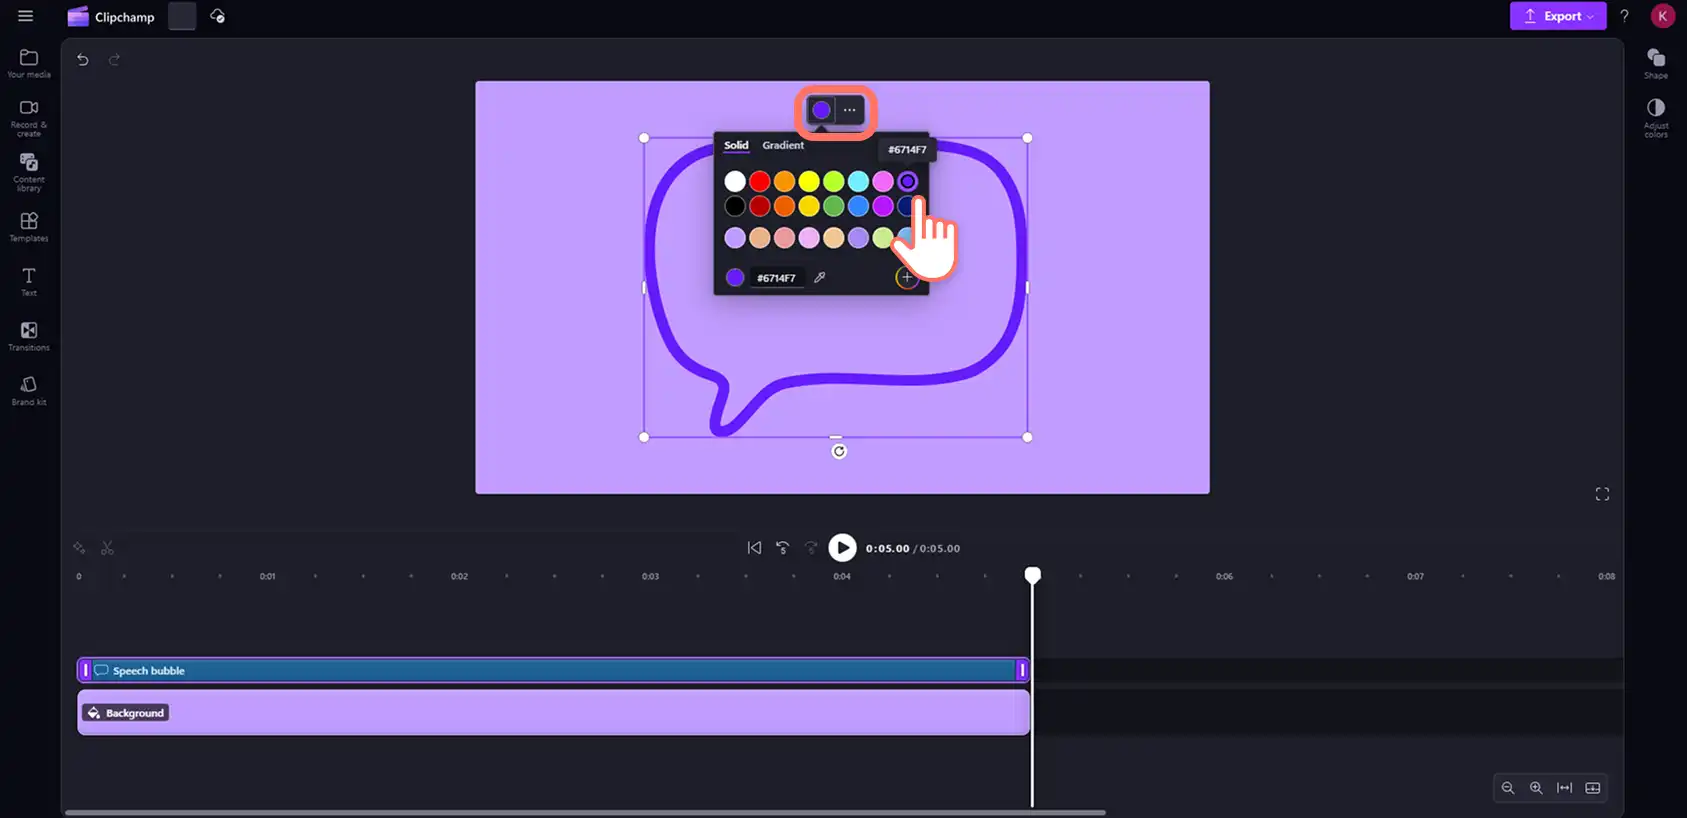Open the hamburger main menu
The width and height of the screenshot is (1687, 818).
pos(26,16)
